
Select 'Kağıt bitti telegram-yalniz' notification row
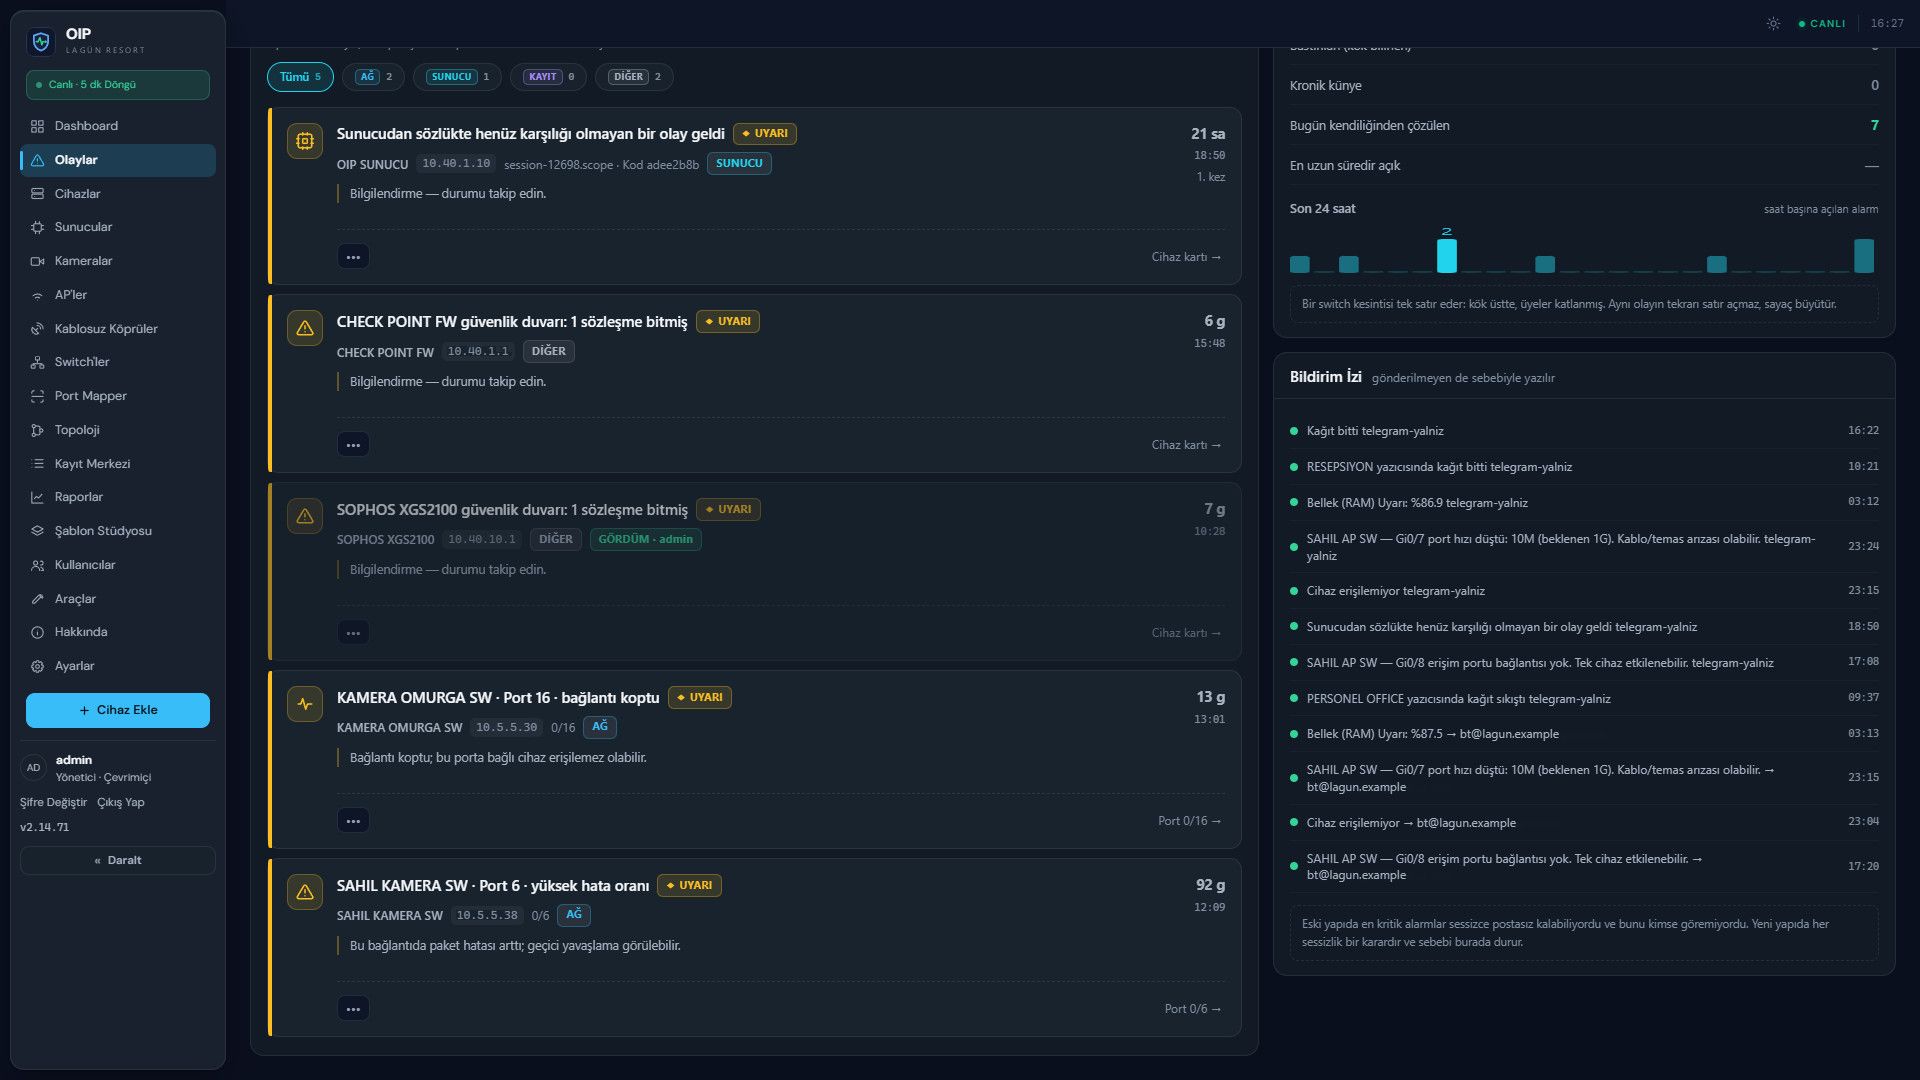point(1584,431)
